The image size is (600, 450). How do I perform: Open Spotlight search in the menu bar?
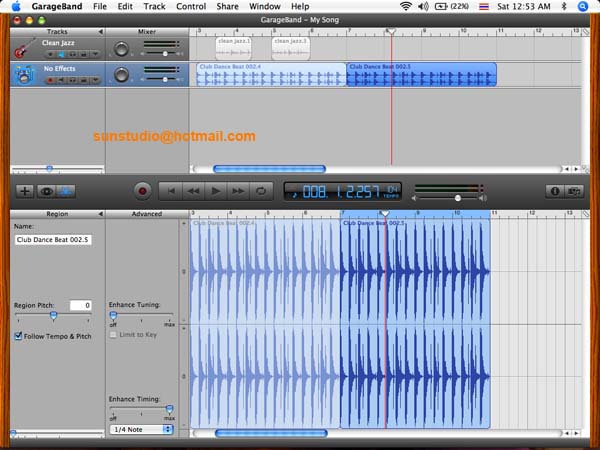pyautogui.click(x=582, y=7)
